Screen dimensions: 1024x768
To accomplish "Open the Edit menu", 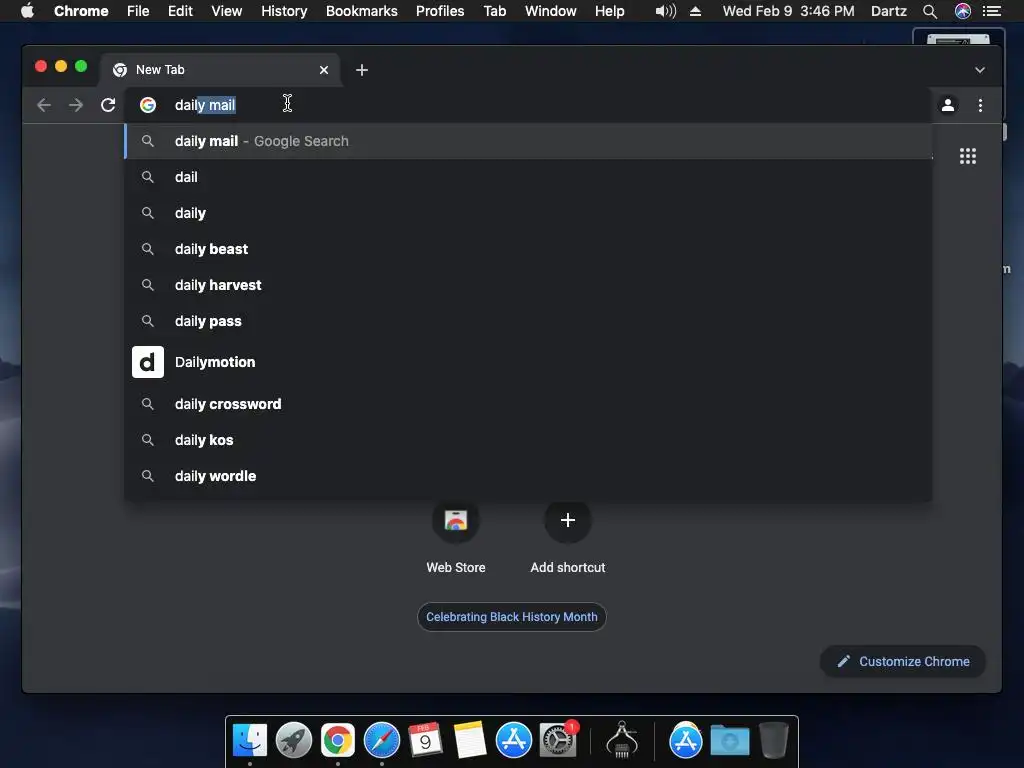I will pos(180,11).
